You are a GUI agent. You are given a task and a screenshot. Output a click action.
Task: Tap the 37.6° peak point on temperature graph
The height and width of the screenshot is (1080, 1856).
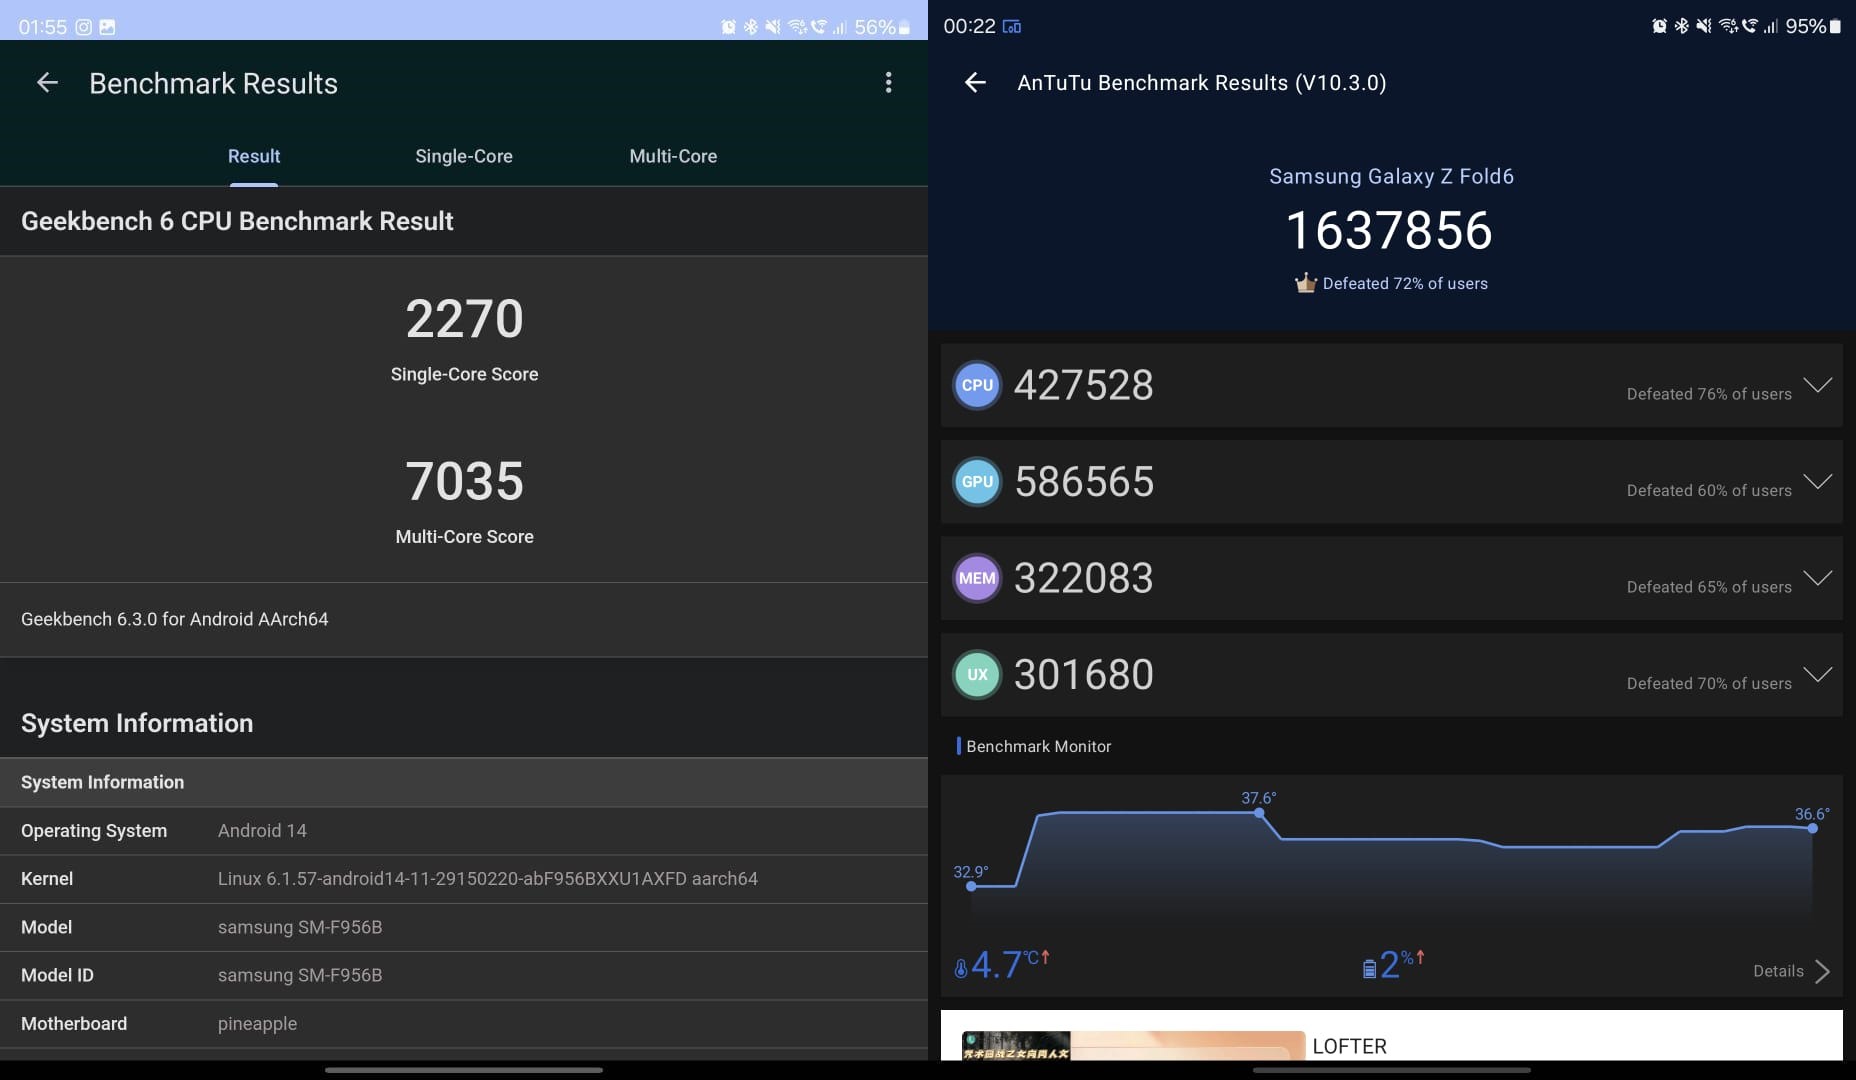click(x=1259, y=813)
